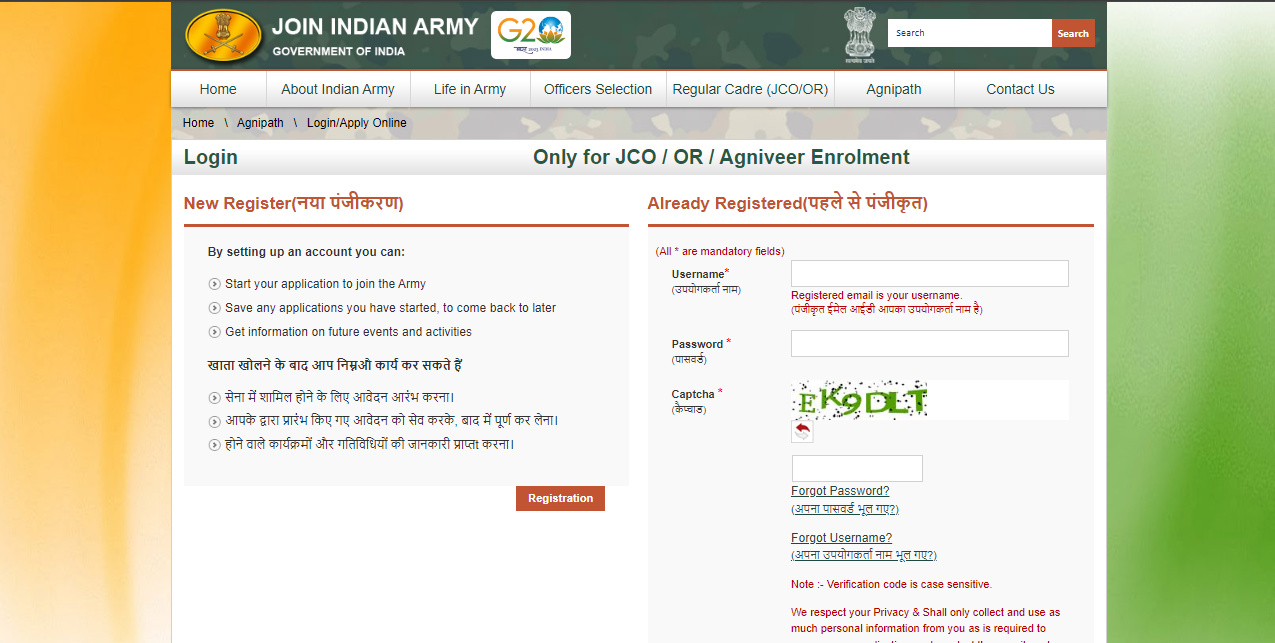
Task: Click 'By setting up an account you can:' text
Action: click(306, 252)
